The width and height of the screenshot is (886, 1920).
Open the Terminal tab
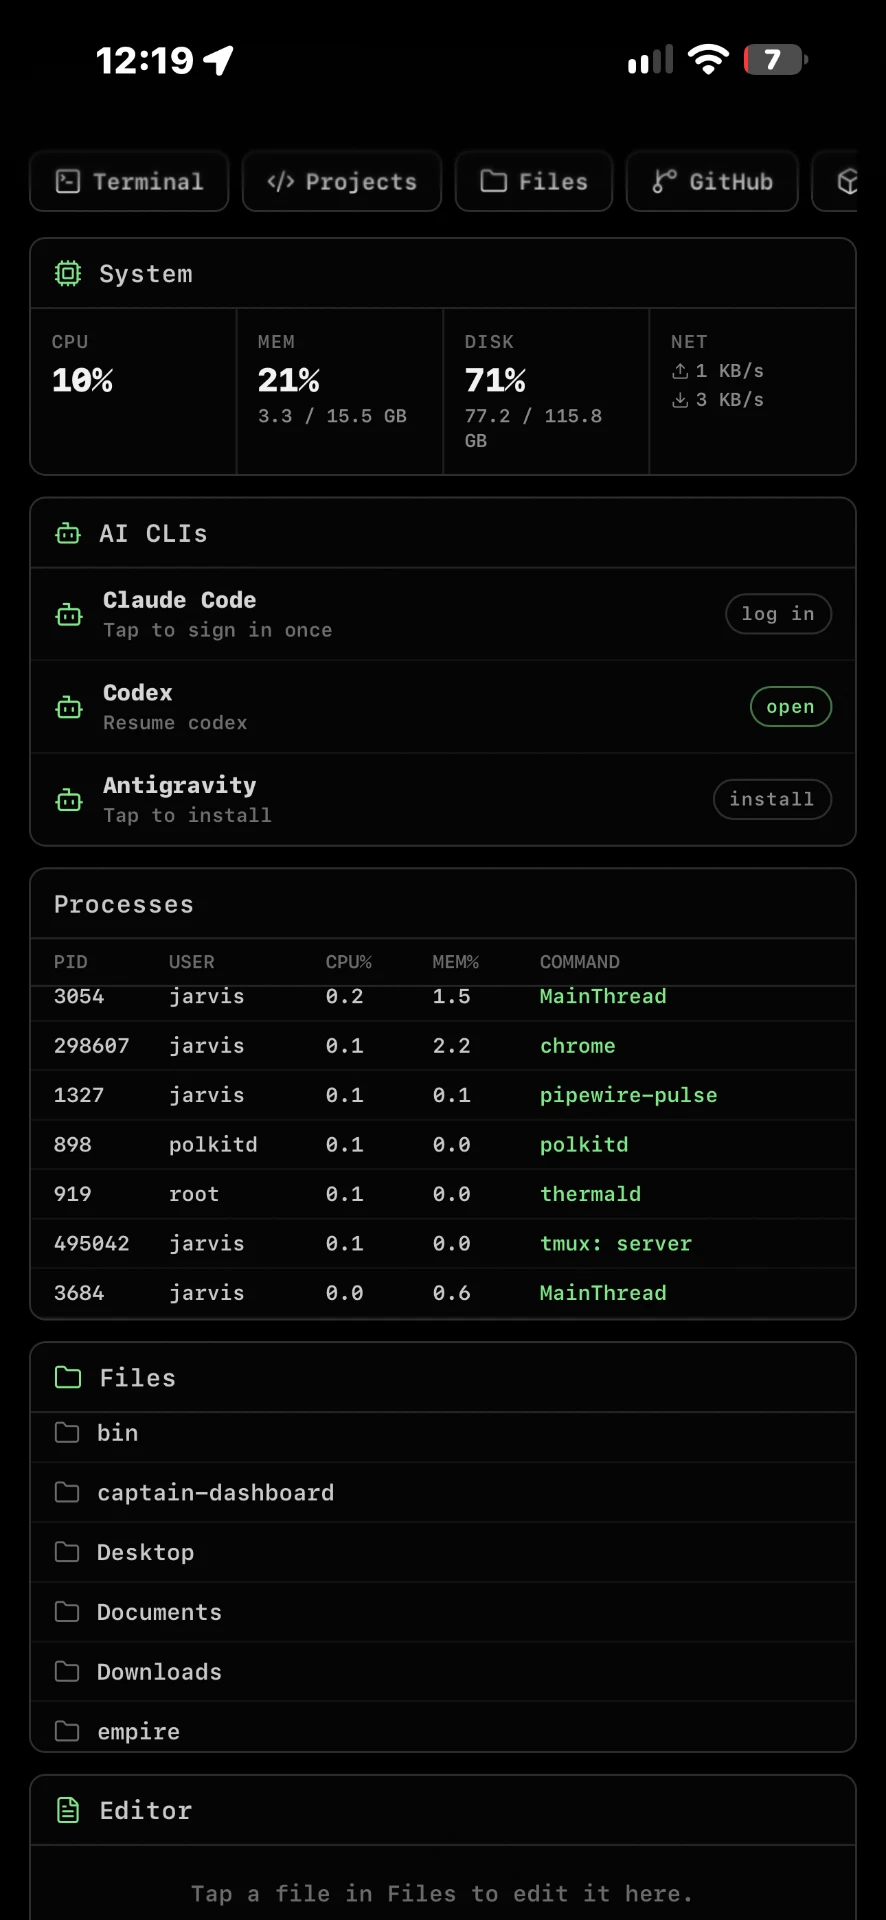coord(129,181)
